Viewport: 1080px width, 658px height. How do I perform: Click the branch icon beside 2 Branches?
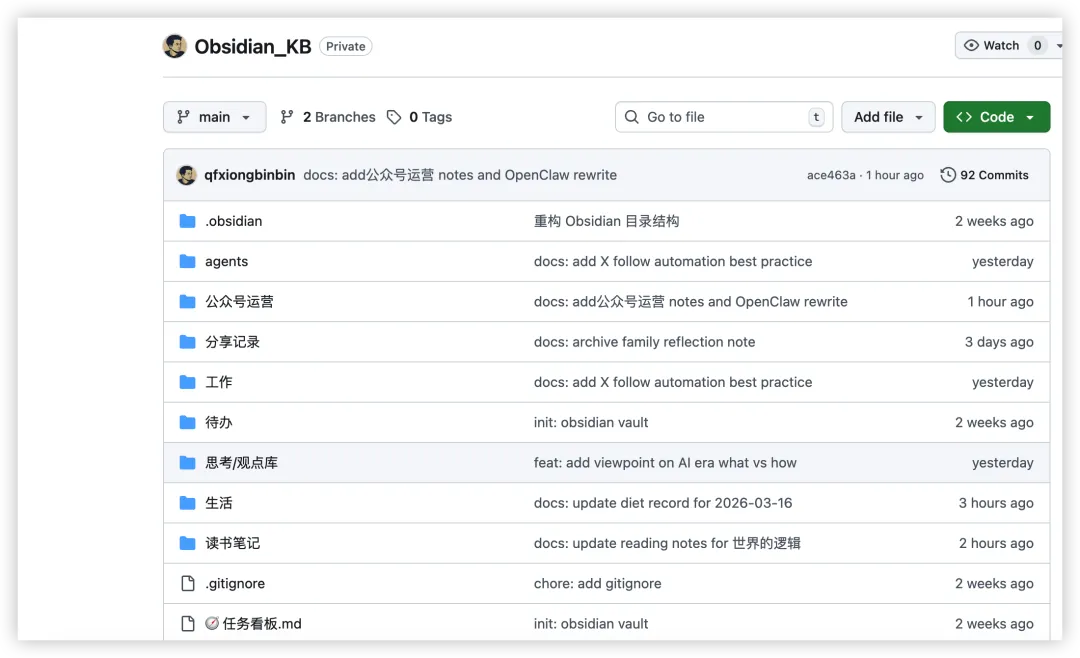pyautogui.click(x=287, y=117)
